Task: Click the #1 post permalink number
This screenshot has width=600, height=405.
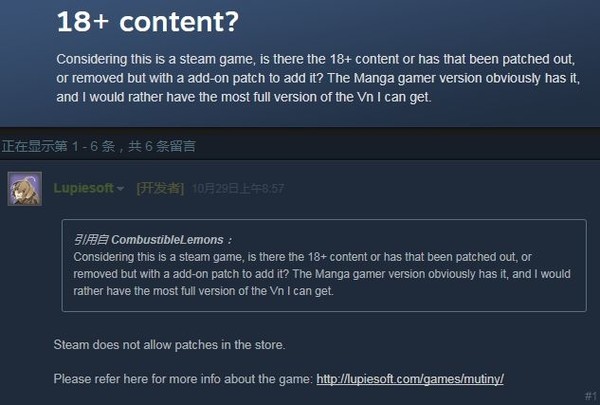Action: 590,395
